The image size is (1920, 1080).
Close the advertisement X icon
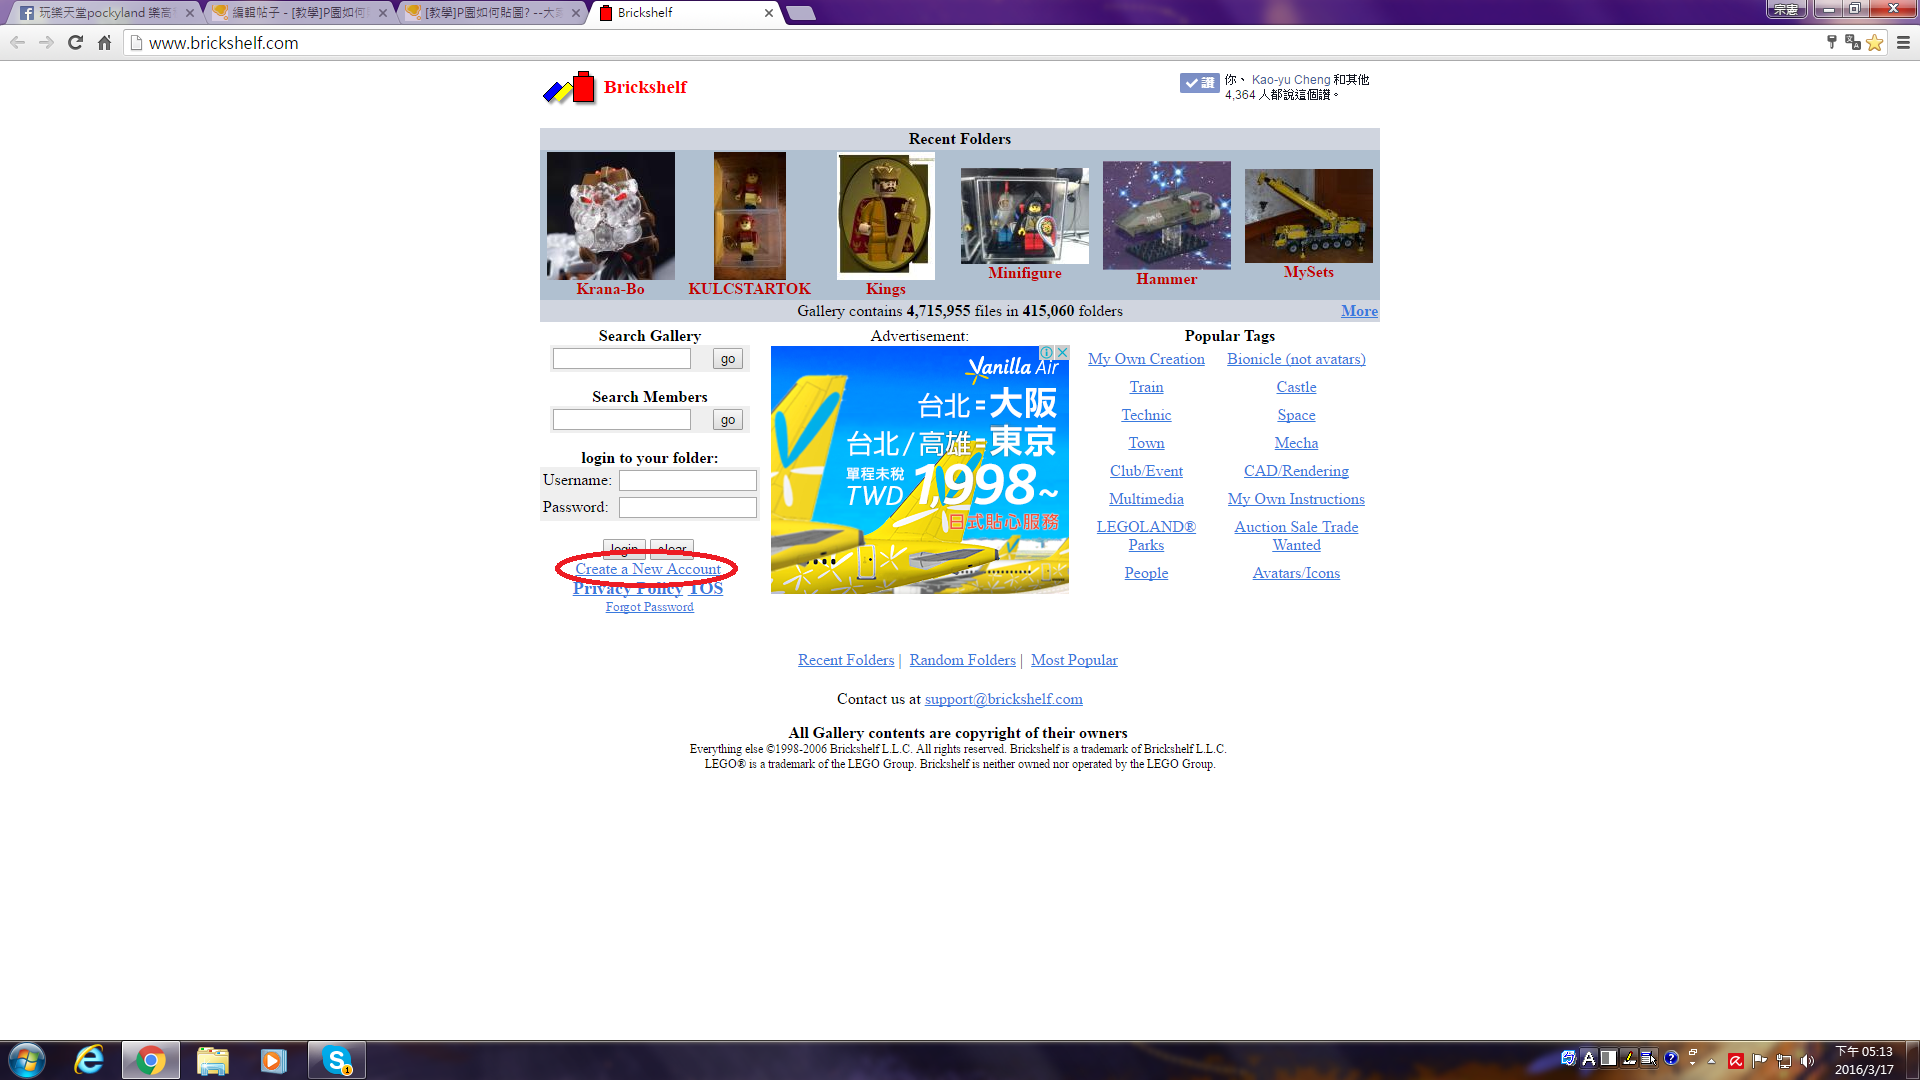pyautogui.click(x=1062, y=353)
